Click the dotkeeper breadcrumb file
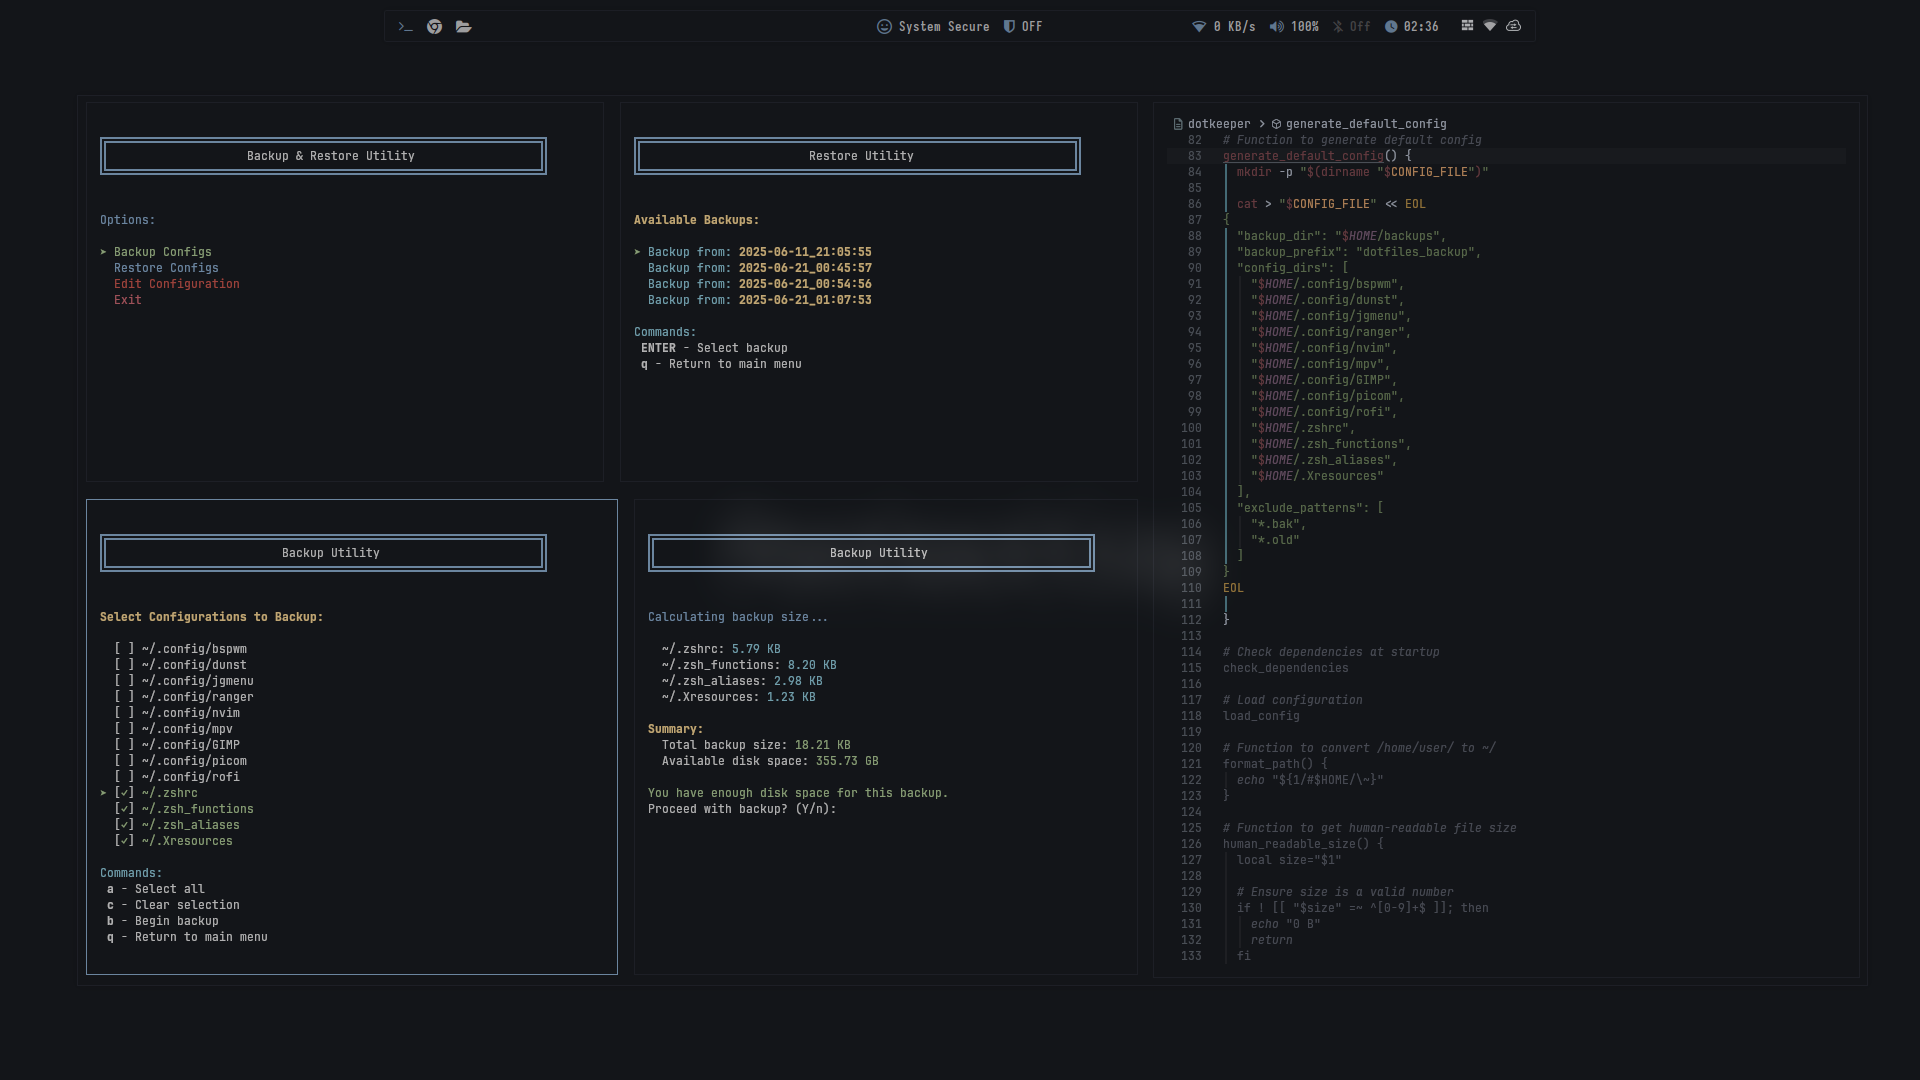 point(1218,124)
